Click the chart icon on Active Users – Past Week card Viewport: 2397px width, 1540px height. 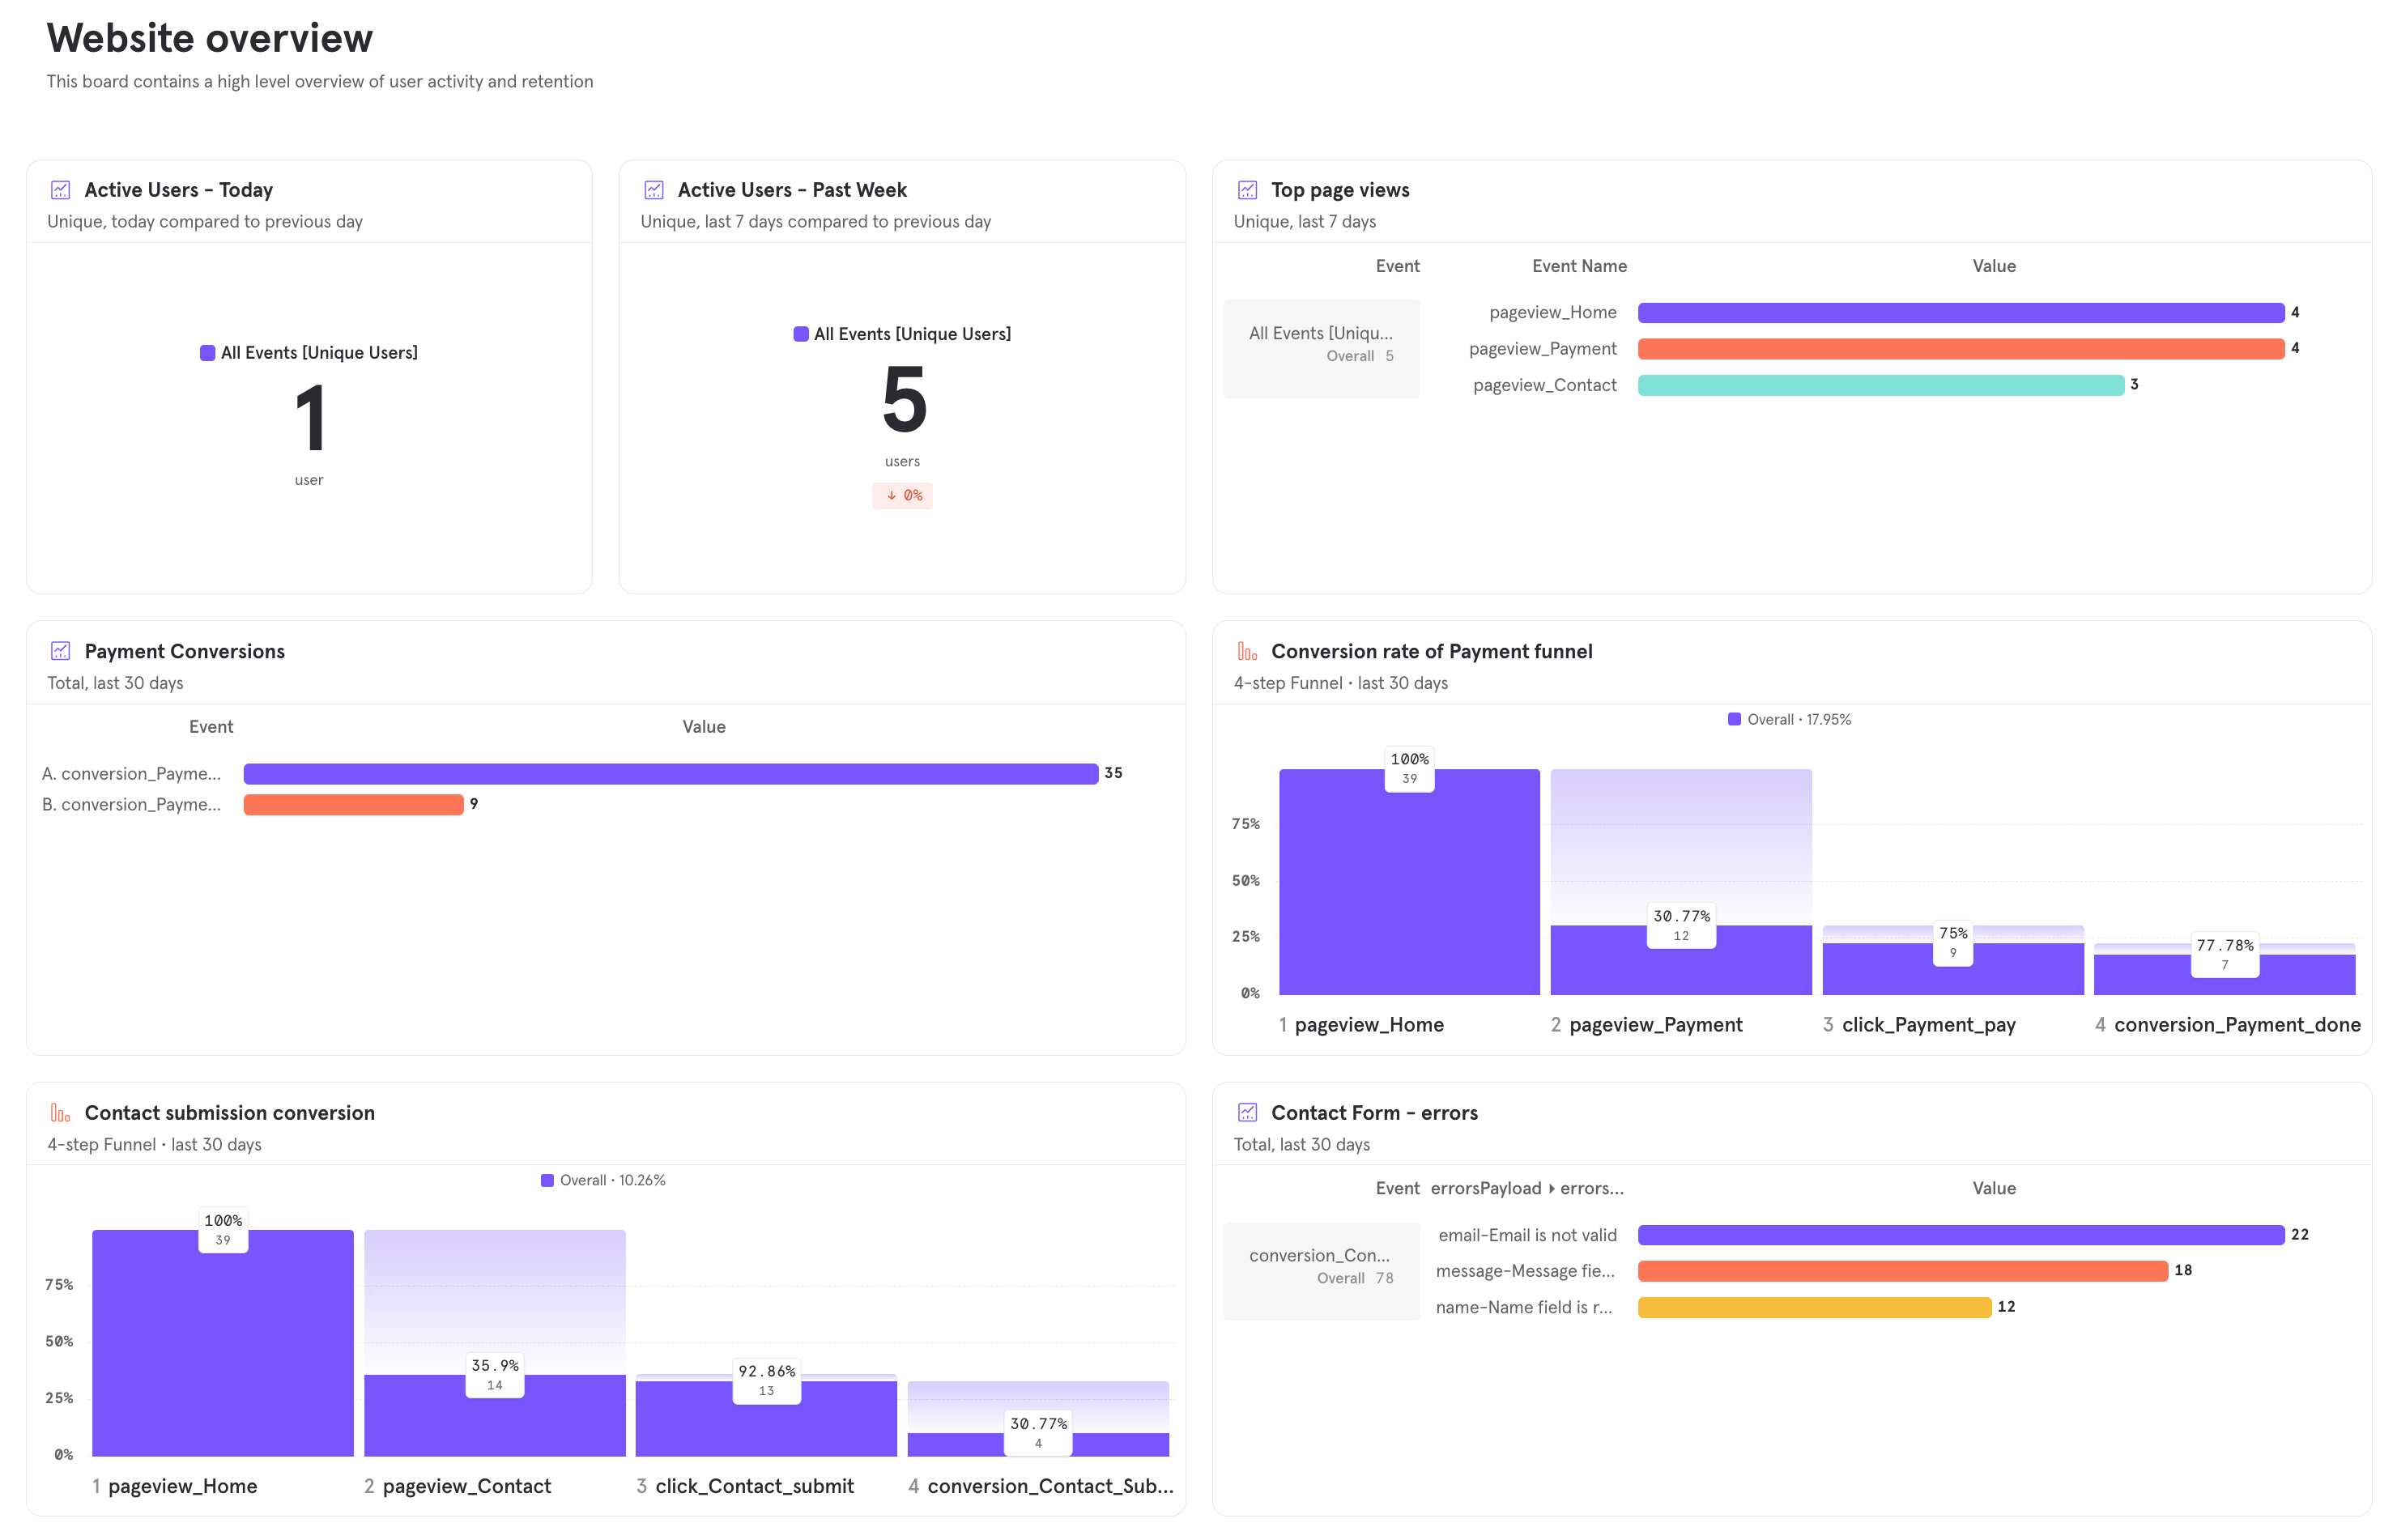click(x=654, y=189)
